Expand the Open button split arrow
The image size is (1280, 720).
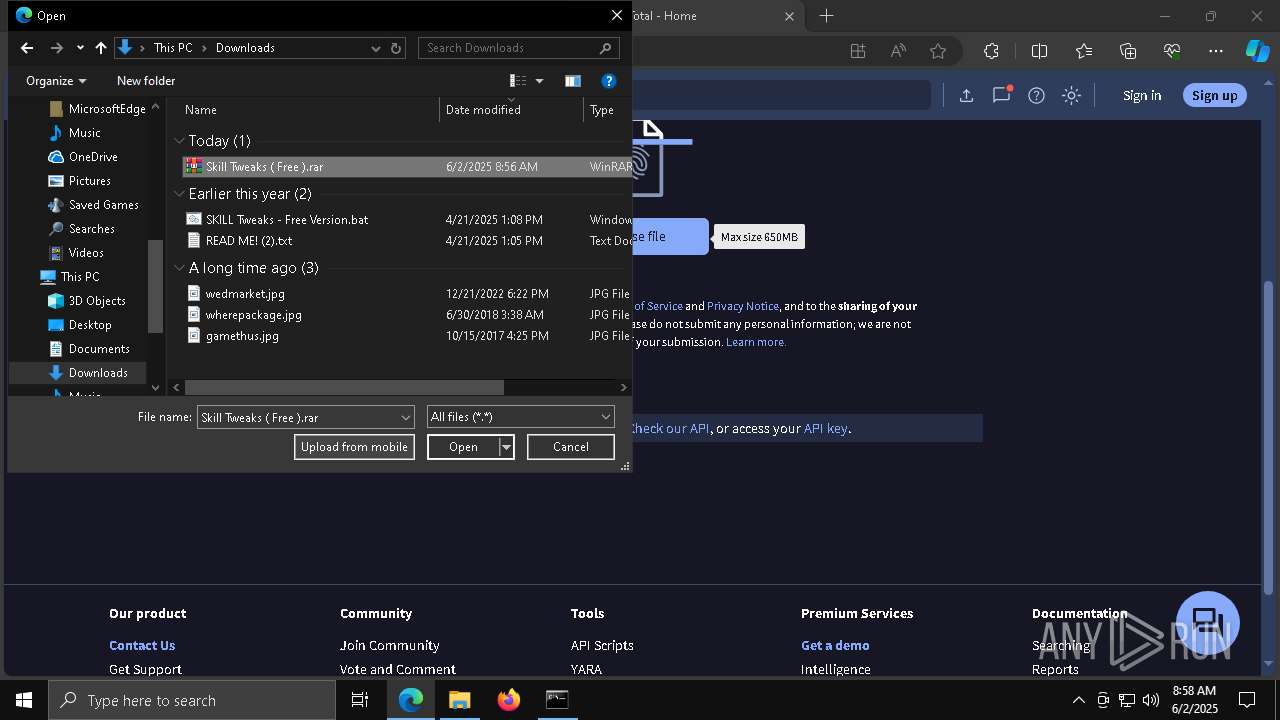click(506, 447)
